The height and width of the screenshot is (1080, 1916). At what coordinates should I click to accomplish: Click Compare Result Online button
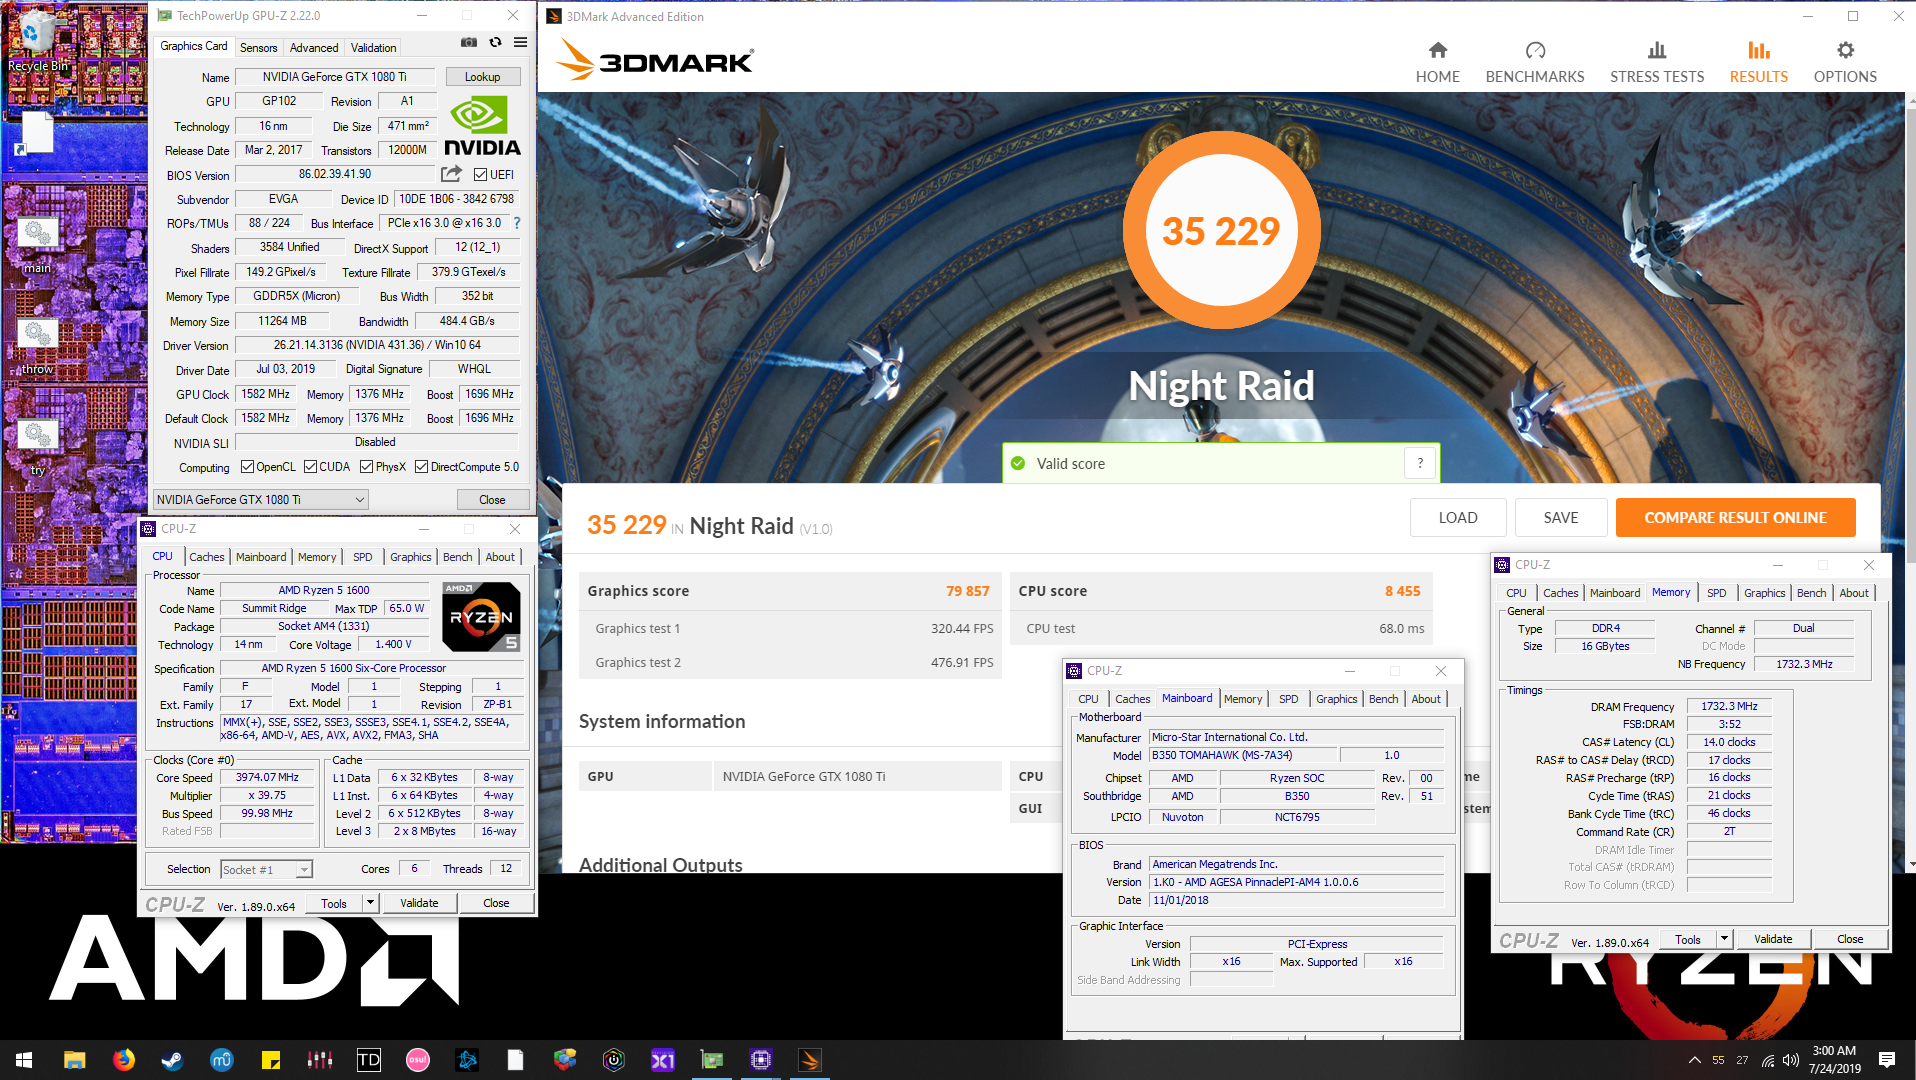point(1735,518)
